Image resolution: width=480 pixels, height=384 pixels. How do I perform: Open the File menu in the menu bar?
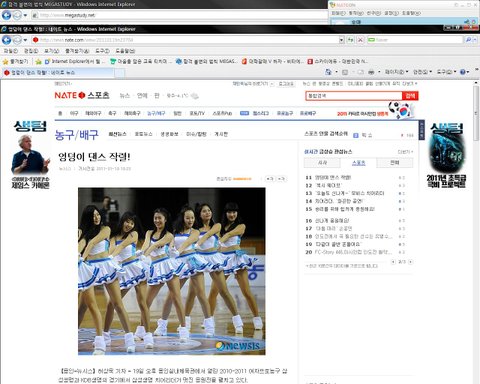pos(11,51)
